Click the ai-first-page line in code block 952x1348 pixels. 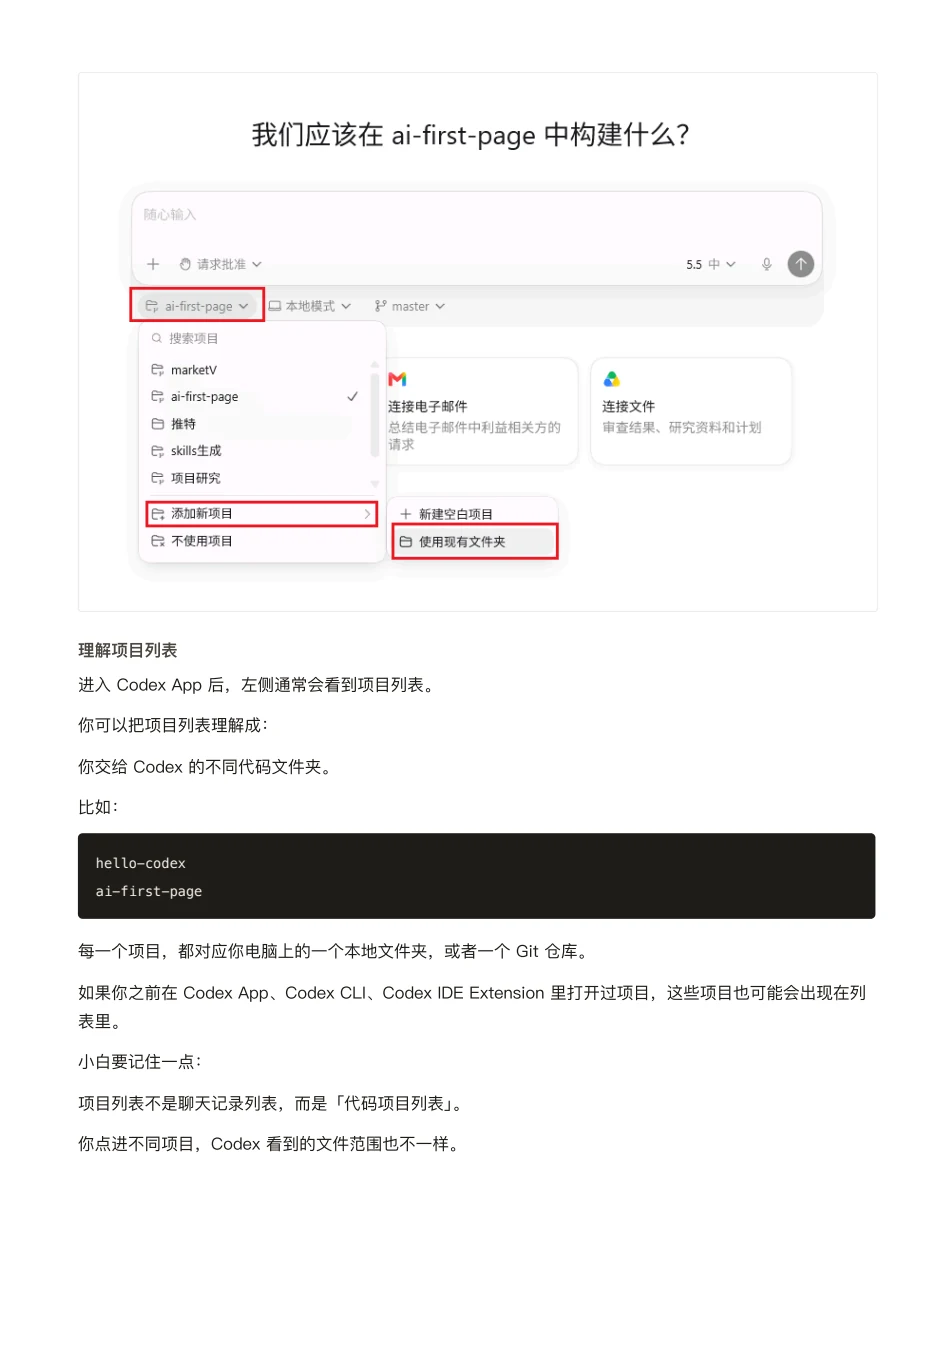click(149, 891)
